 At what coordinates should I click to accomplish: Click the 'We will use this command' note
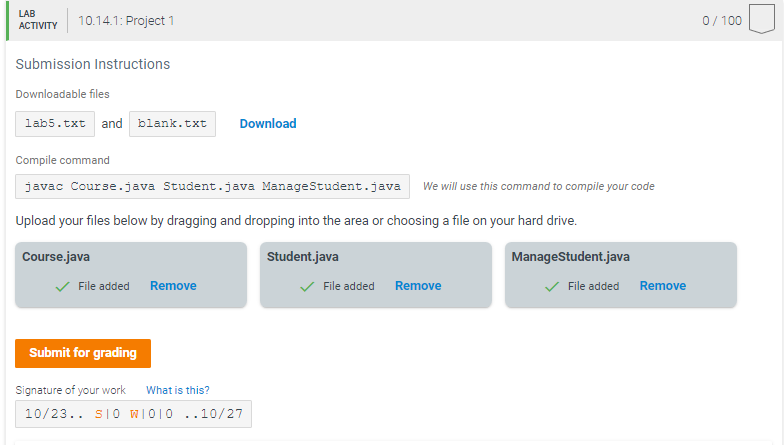(x=538, y=186)
